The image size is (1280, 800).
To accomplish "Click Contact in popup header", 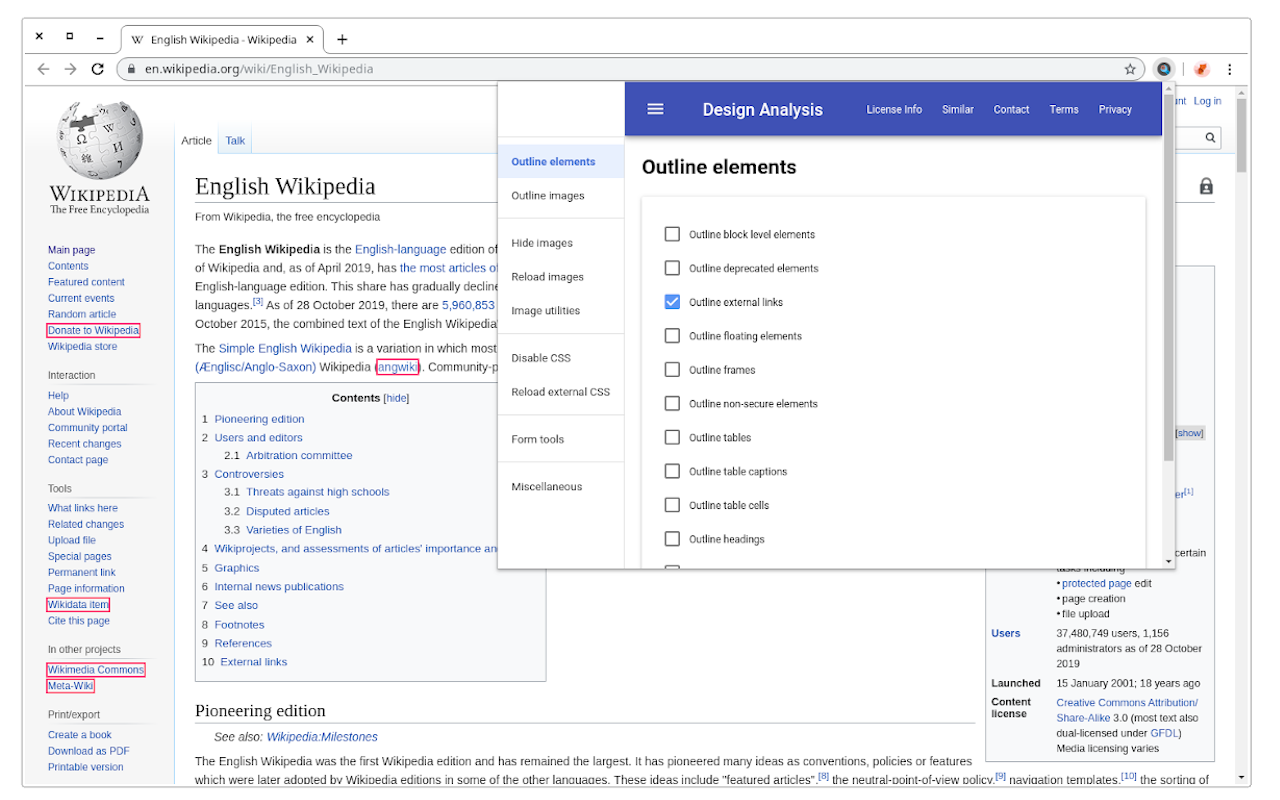I will click(x=1011, y=110).
